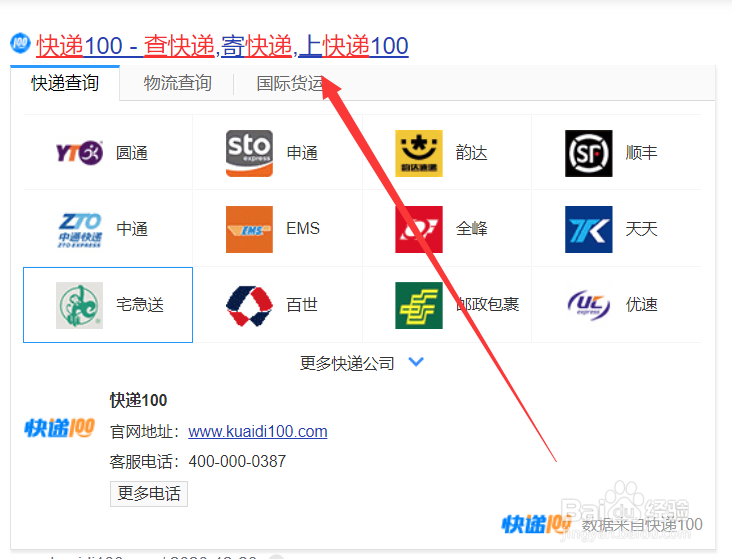This screenshot has height=559, width=732.
Task: Click the blue TK 天天 logo icon
Action: pyautogui.click(x=589, y=229)
